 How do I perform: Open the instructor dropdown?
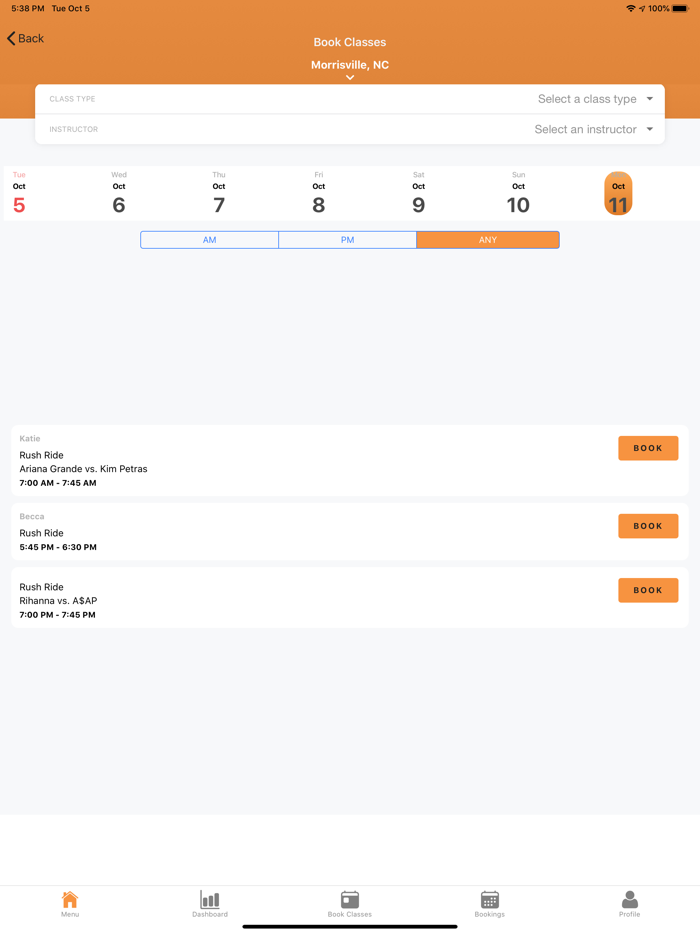point(593,129)
